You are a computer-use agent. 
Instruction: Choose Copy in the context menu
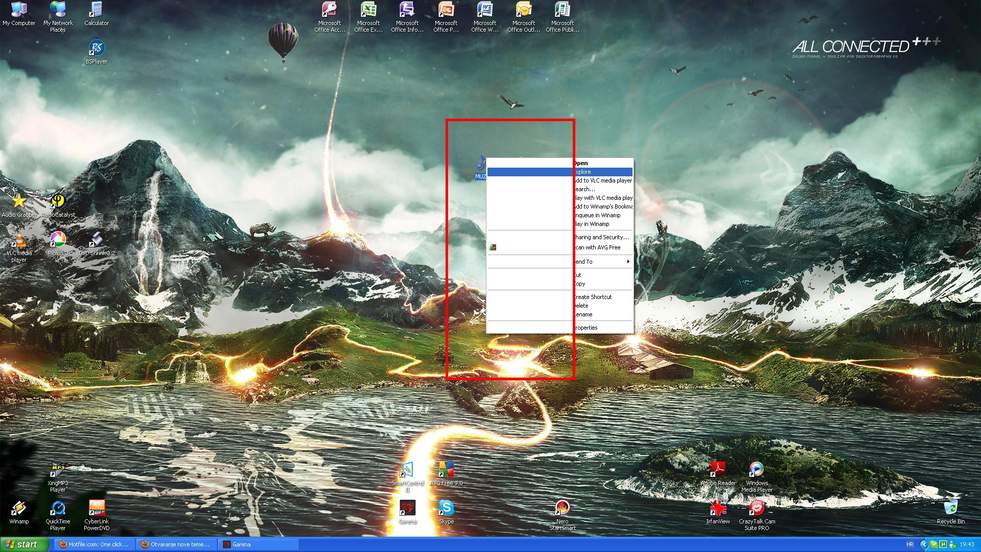point(560,284)
